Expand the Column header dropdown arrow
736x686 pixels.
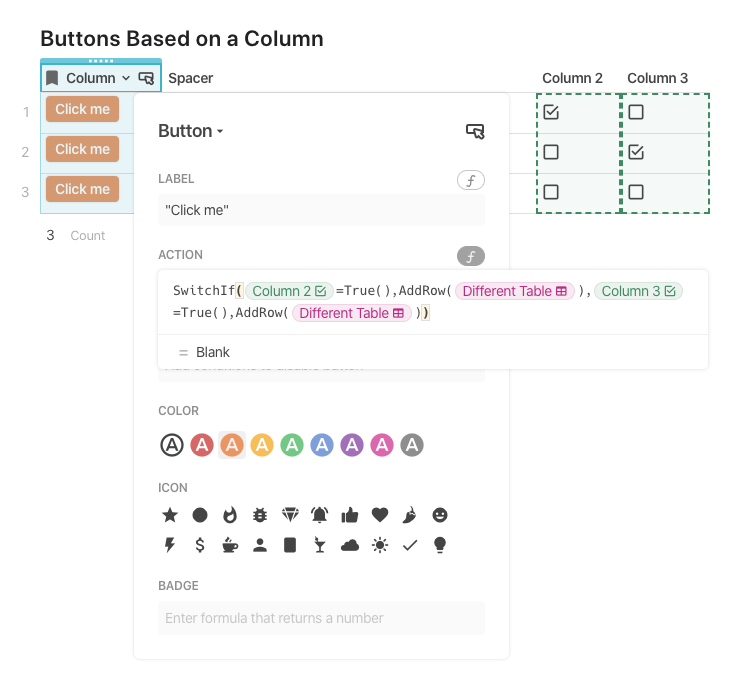point(126,78)
